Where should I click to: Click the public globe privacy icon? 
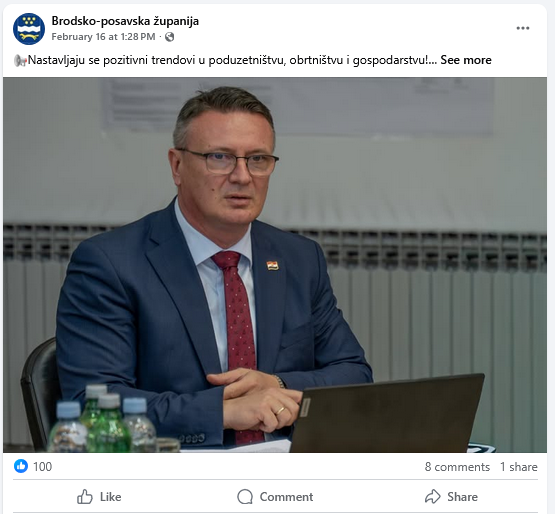[170, 37]
